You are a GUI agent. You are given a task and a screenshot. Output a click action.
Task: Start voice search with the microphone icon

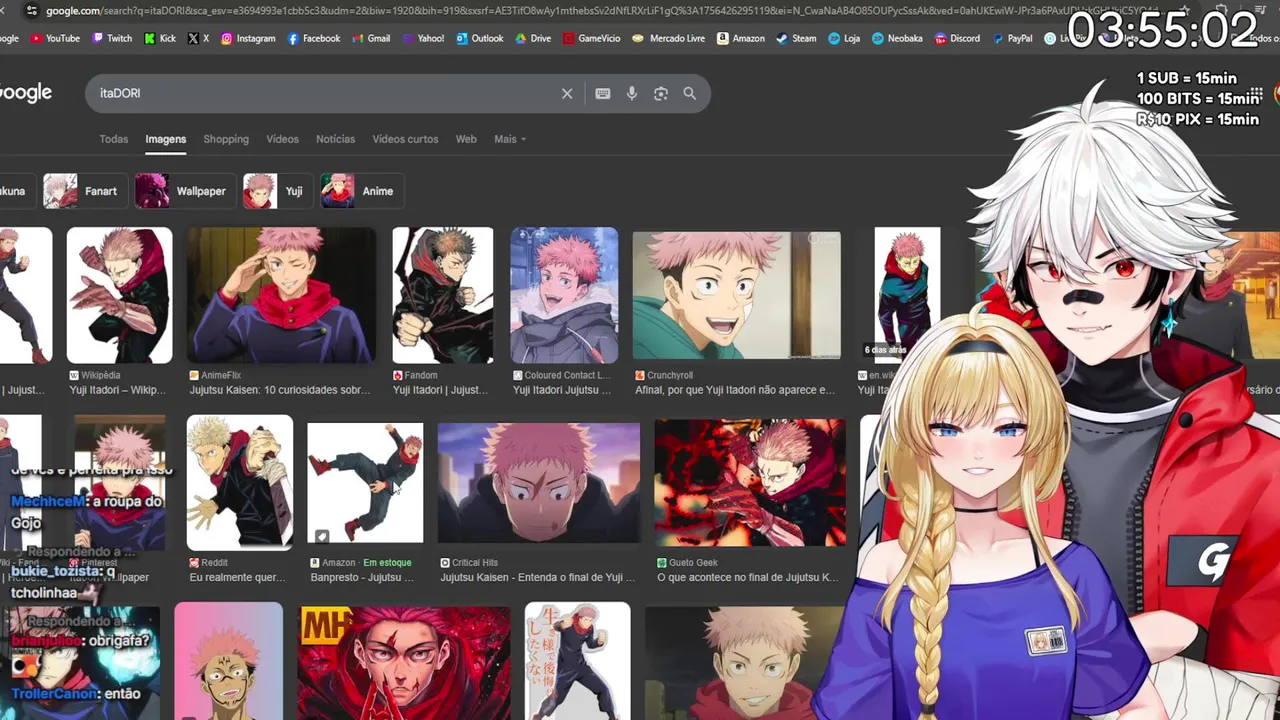click(x=632, y=93)
